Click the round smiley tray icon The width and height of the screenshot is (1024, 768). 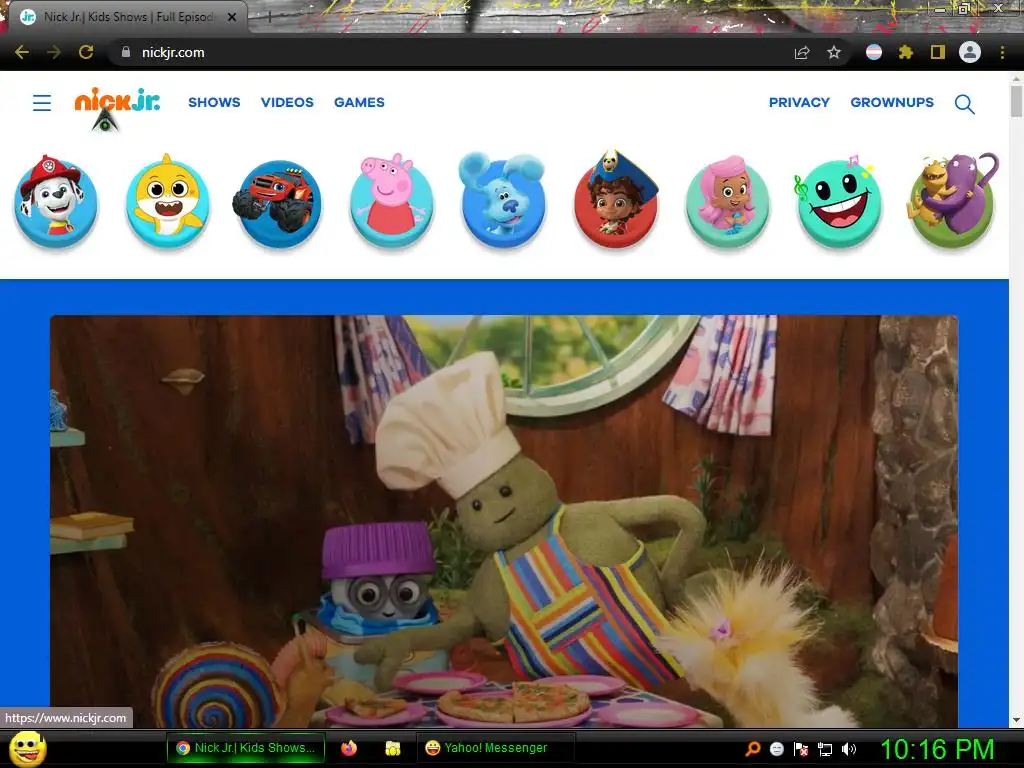(776, 749)
